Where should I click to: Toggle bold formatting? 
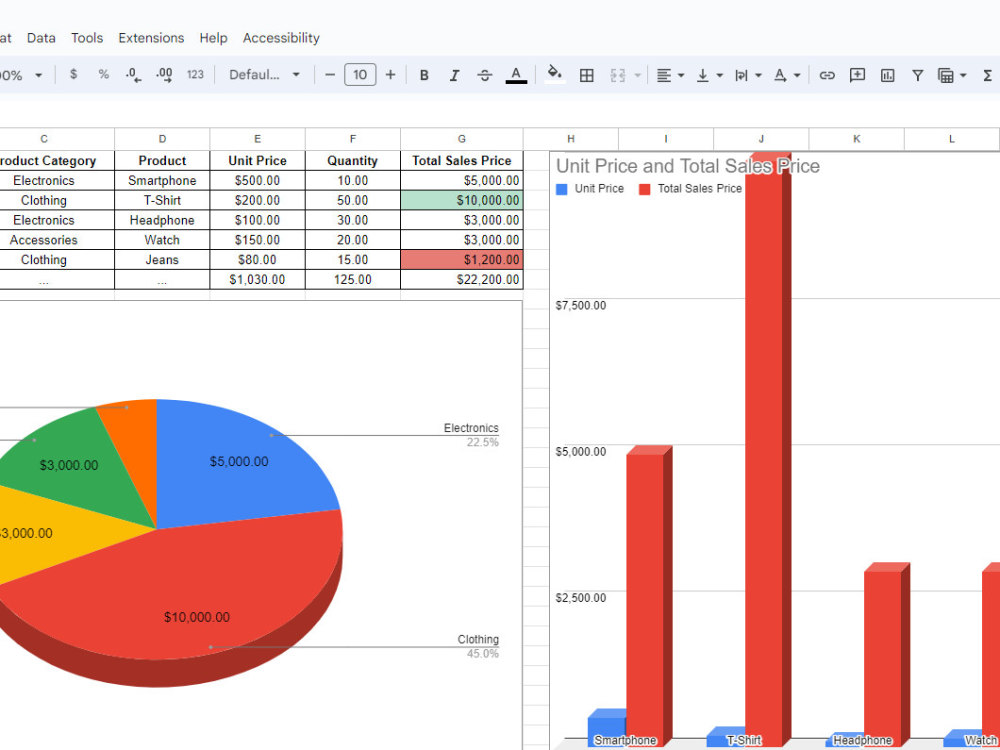point(424,75)
